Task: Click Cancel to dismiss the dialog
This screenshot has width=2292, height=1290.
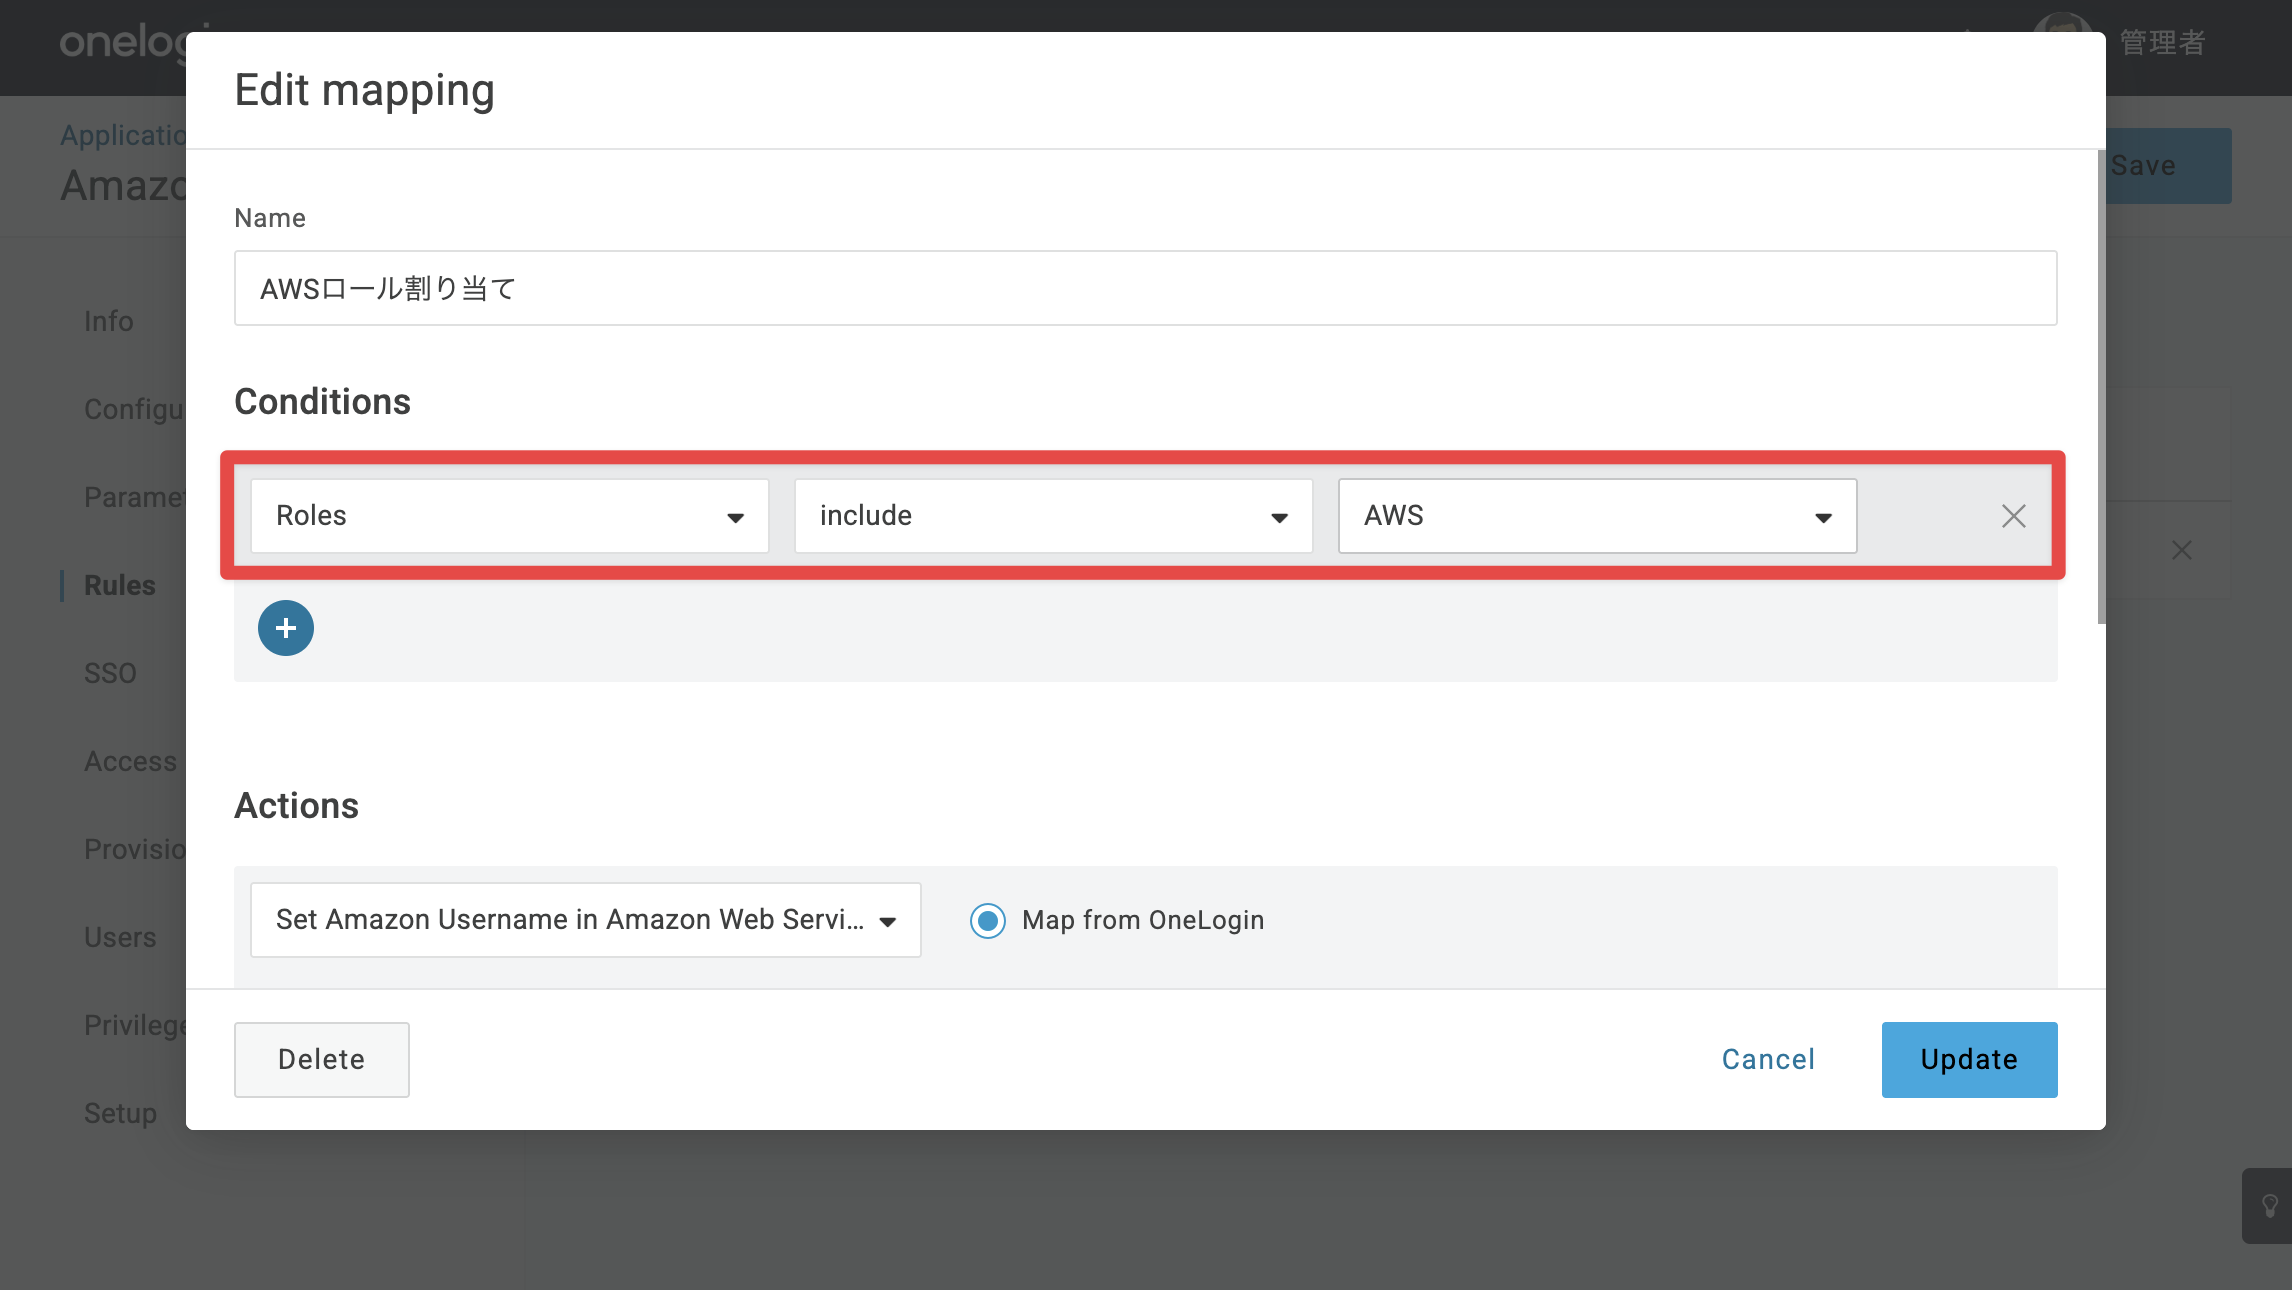Action: 1768,1060
